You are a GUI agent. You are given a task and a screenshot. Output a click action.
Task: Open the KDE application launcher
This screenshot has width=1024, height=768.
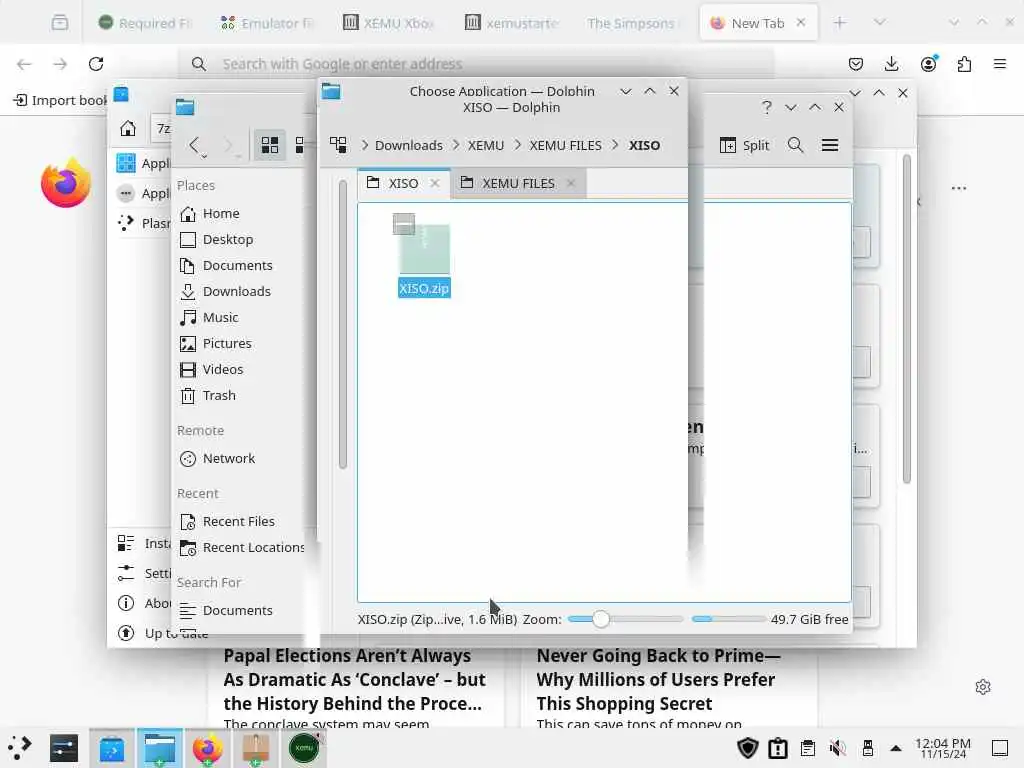[x=20, y=748]
